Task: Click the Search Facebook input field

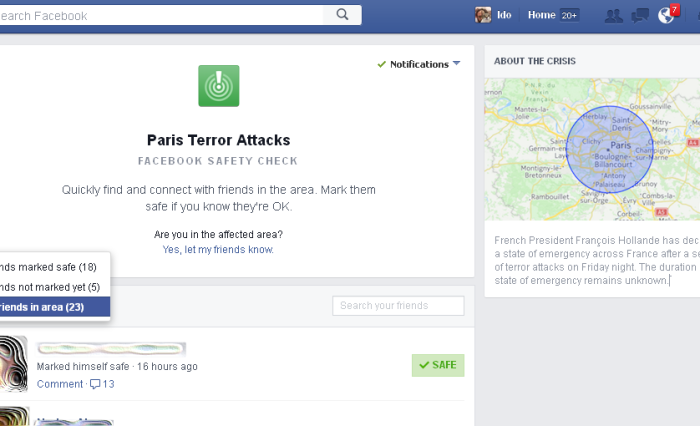Action: pos(161,15)
